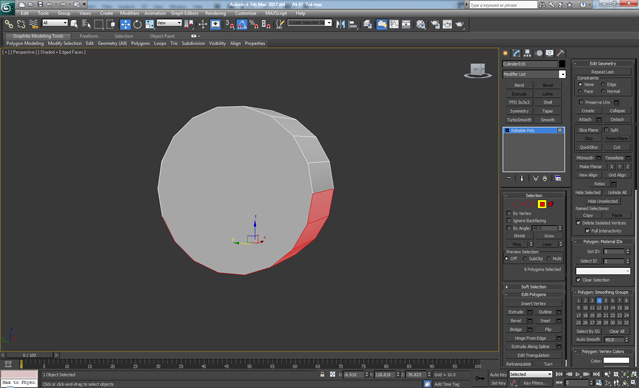Switch to the Object Paint ribbon tab

(162, 36)
